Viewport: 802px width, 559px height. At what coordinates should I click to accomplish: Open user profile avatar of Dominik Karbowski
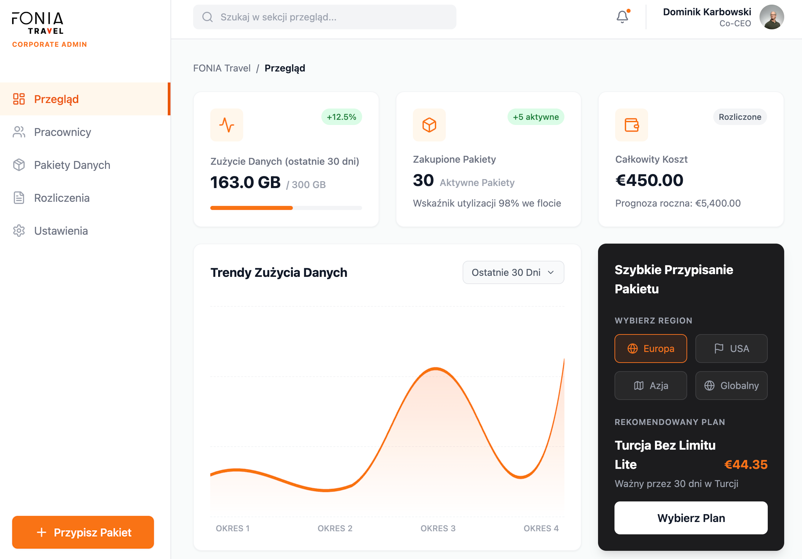coord(771,17)
